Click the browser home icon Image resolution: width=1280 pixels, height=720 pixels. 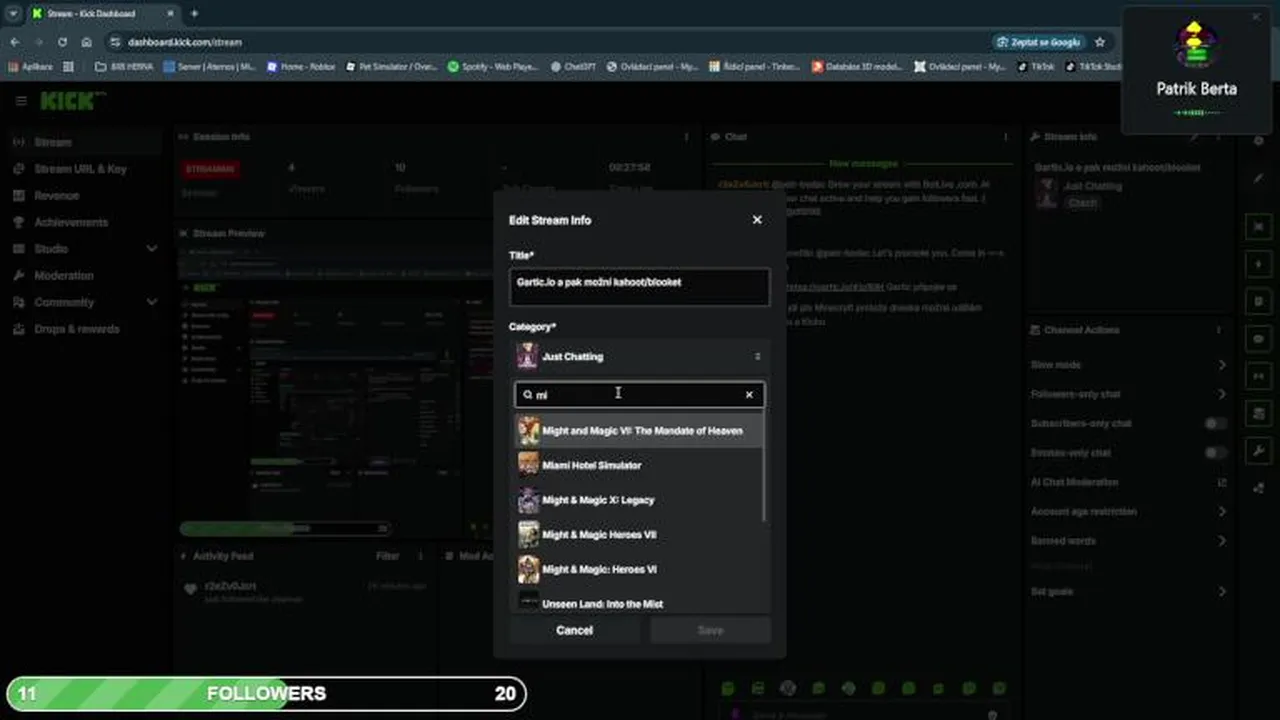pyautogui.click(x=87, y=42)
